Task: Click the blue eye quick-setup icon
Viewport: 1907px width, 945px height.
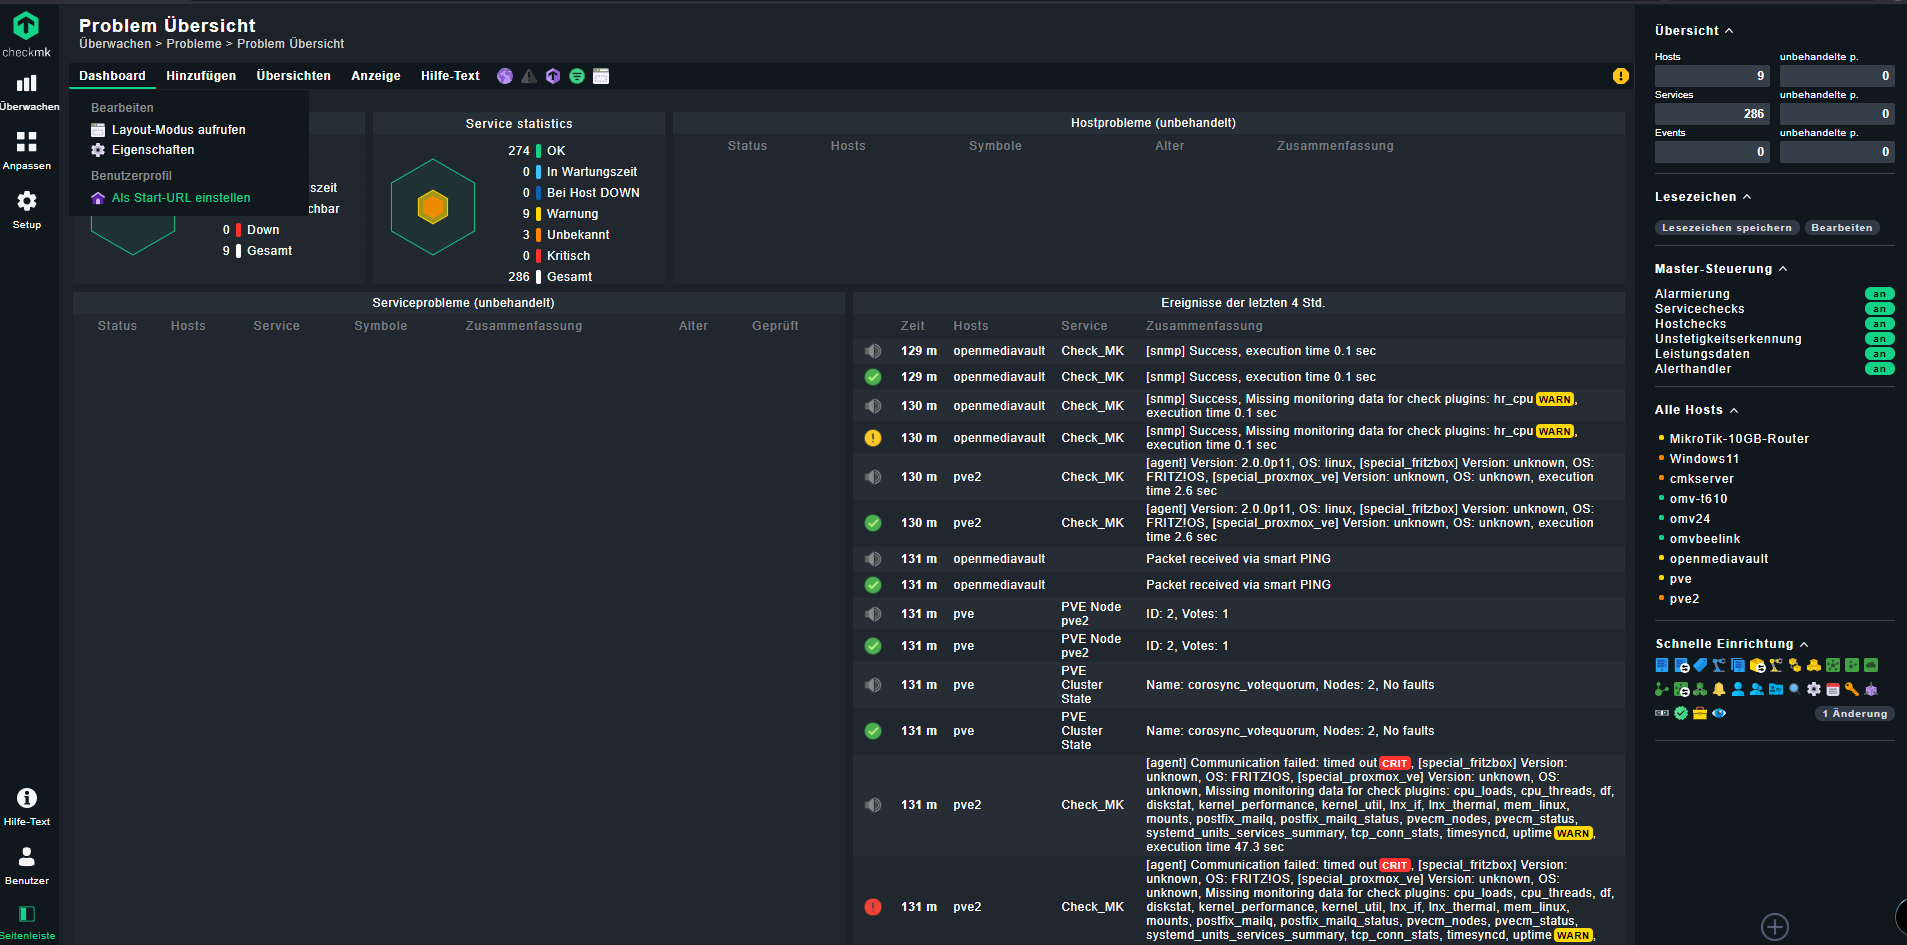Action: 1719,713
